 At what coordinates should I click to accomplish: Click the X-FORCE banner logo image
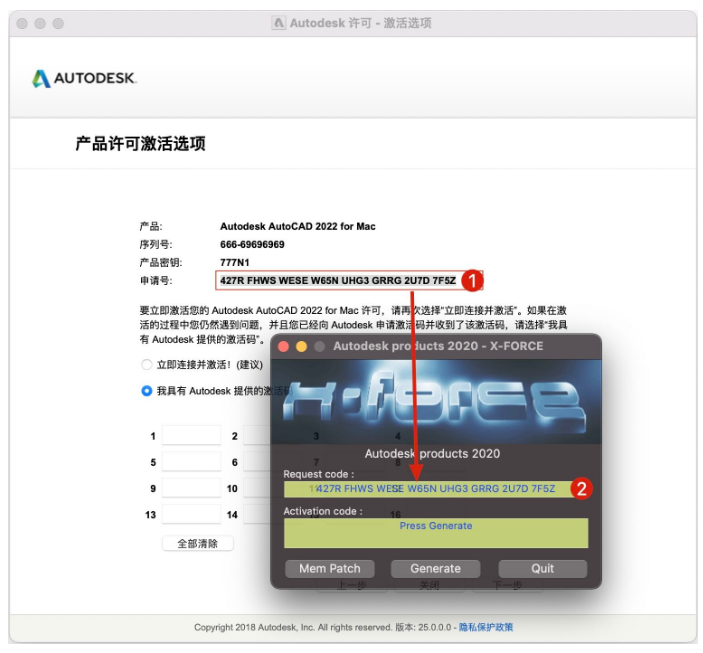tap(436, 401)
